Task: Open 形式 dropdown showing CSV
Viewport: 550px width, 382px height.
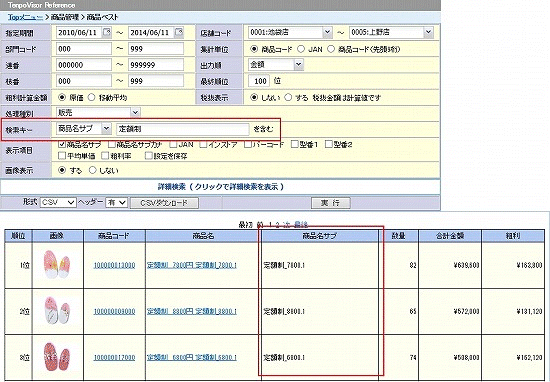Action: [58, 202]
